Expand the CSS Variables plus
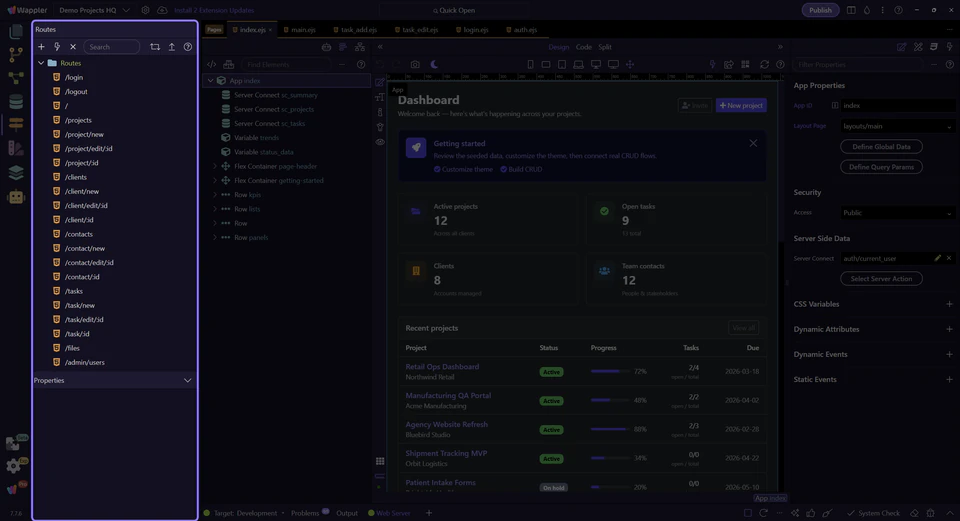 949,304
